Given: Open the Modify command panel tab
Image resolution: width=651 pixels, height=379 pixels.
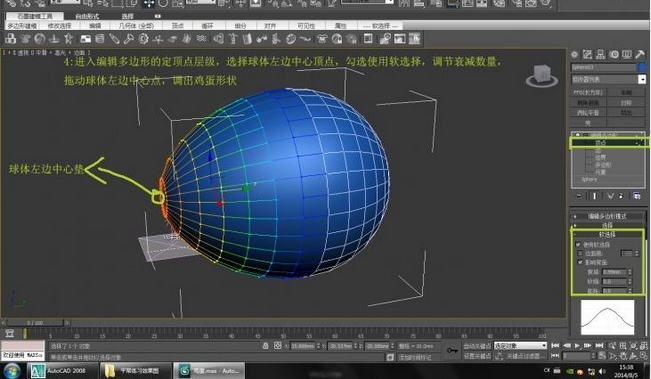Looking at the screenshot, I should click(x=587, y=54).
